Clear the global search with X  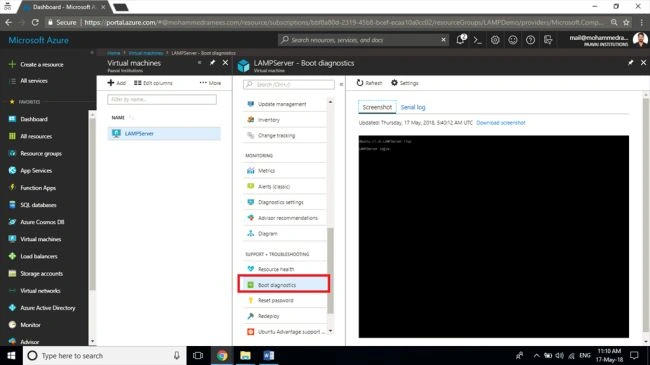444,40
